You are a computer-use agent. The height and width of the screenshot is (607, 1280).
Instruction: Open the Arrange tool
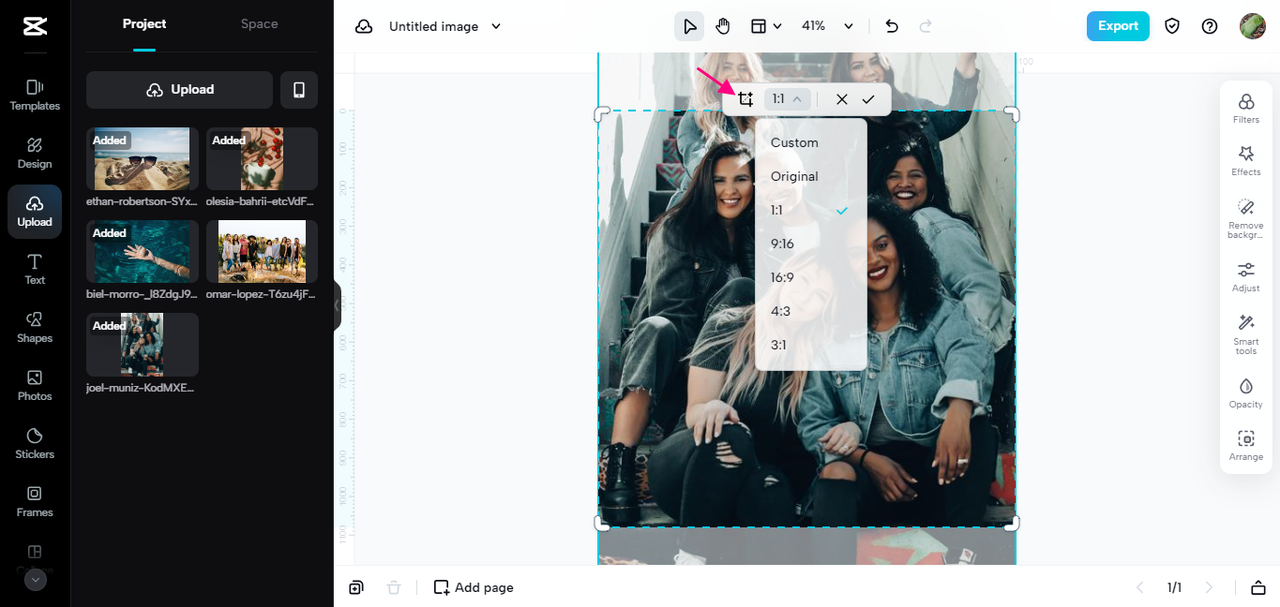point(1246,445)
